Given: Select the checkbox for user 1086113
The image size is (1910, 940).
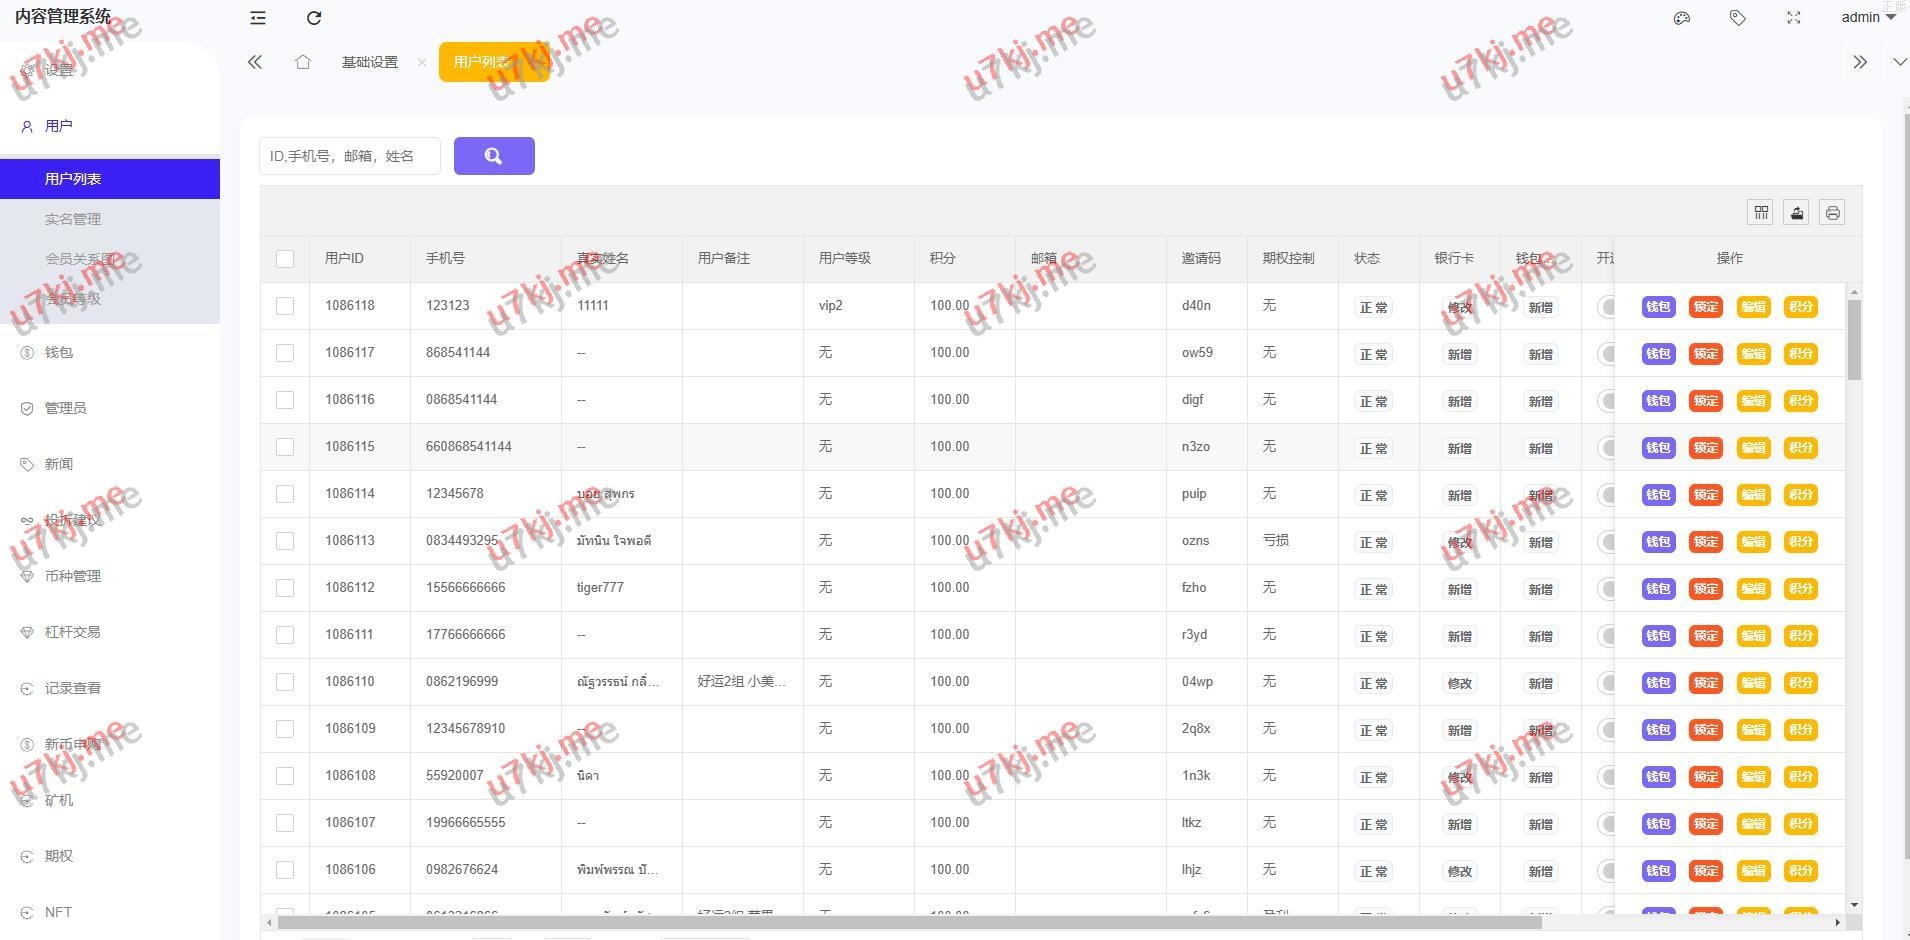Looking at the screenshot, I should (x=285, y=541).
